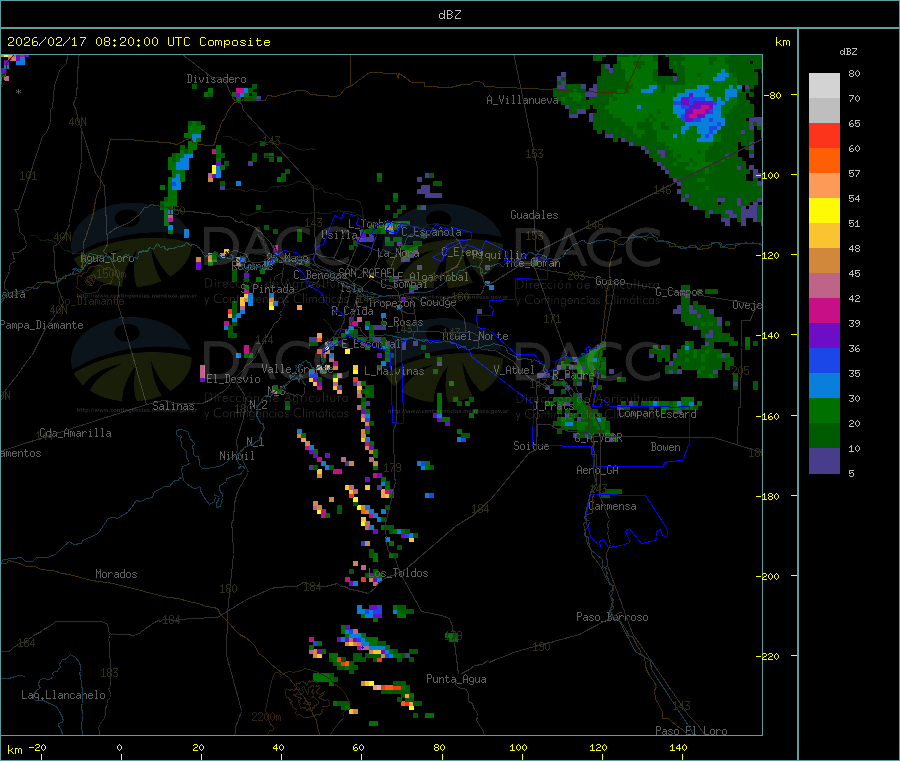Click the light gray 70-80 dBZ swatch
900x761 pixels.
[x=824, y=86]
